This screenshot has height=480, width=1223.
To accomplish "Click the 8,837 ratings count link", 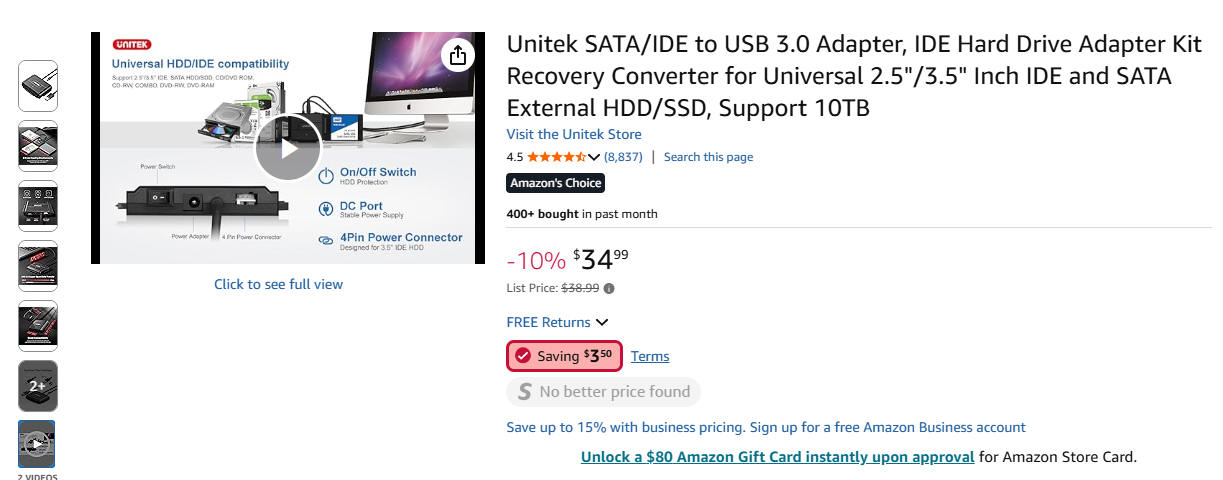I will point(623,157).
